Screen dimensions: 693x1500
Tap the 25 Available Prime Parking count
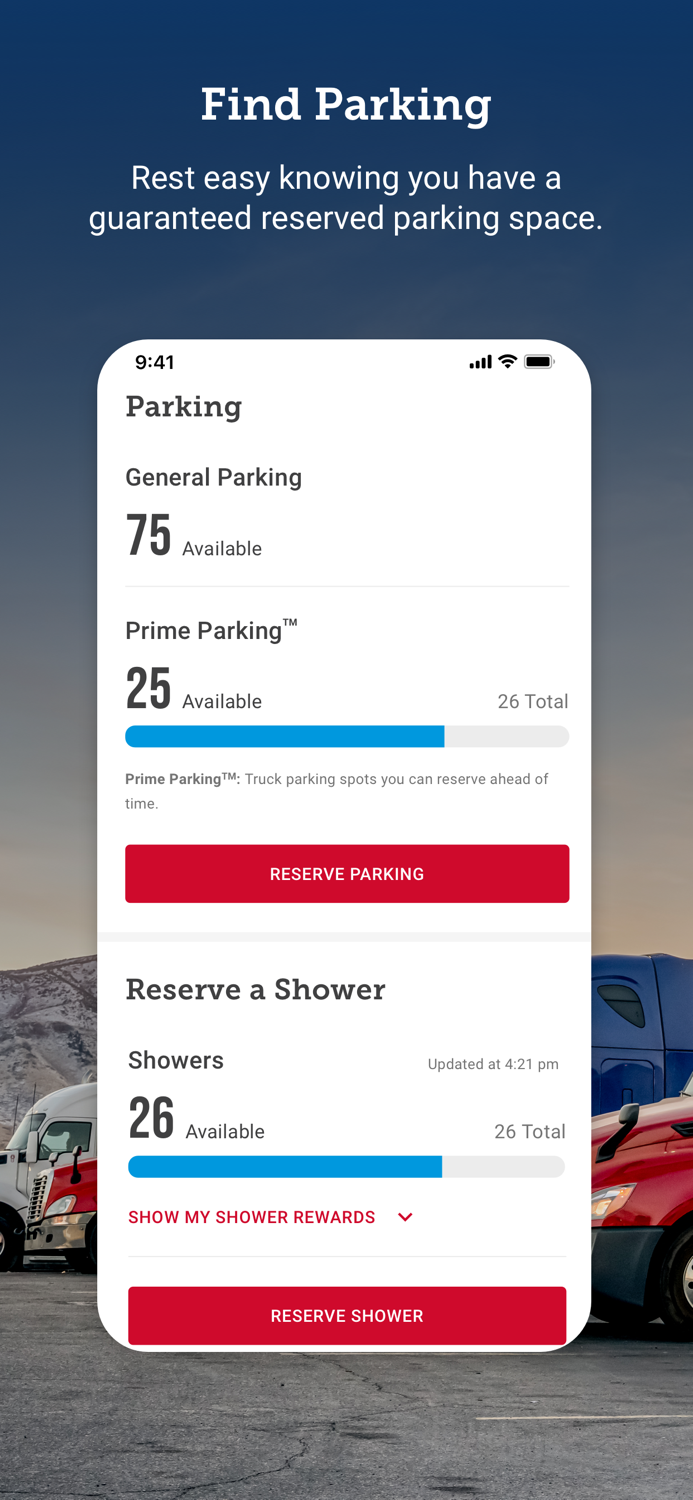(193, 688)
